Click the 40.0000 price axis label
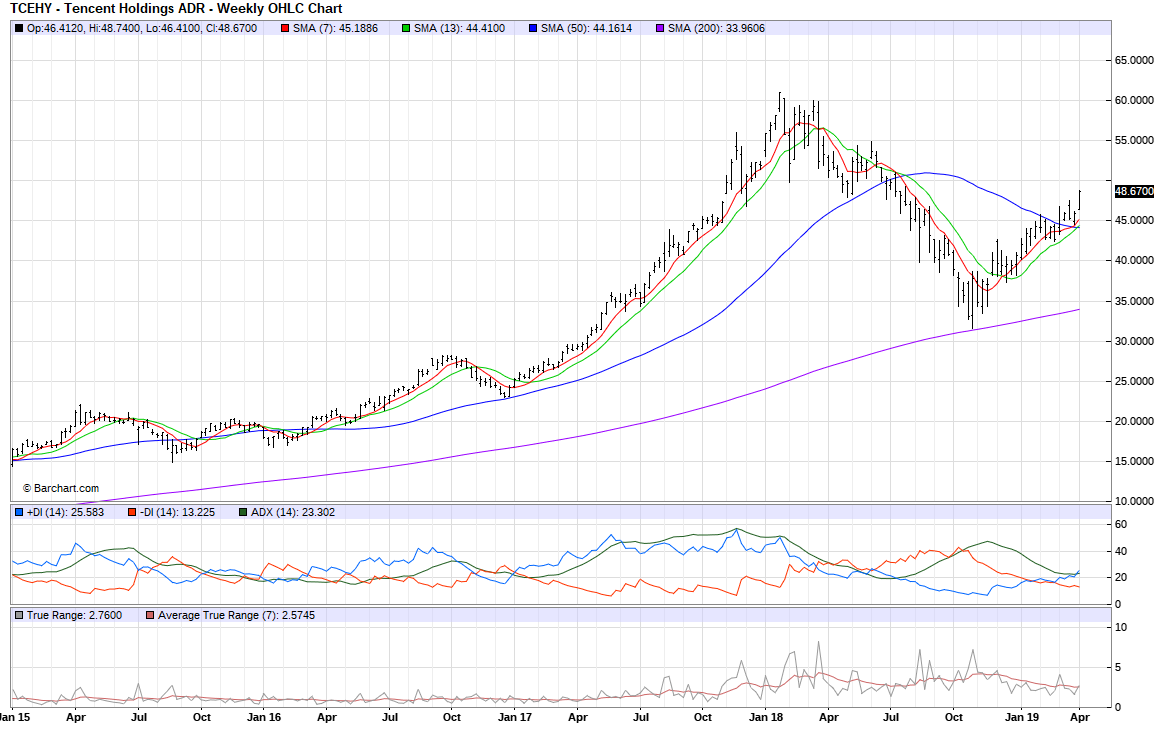The image size is (1156, 748). [1134, 260]
